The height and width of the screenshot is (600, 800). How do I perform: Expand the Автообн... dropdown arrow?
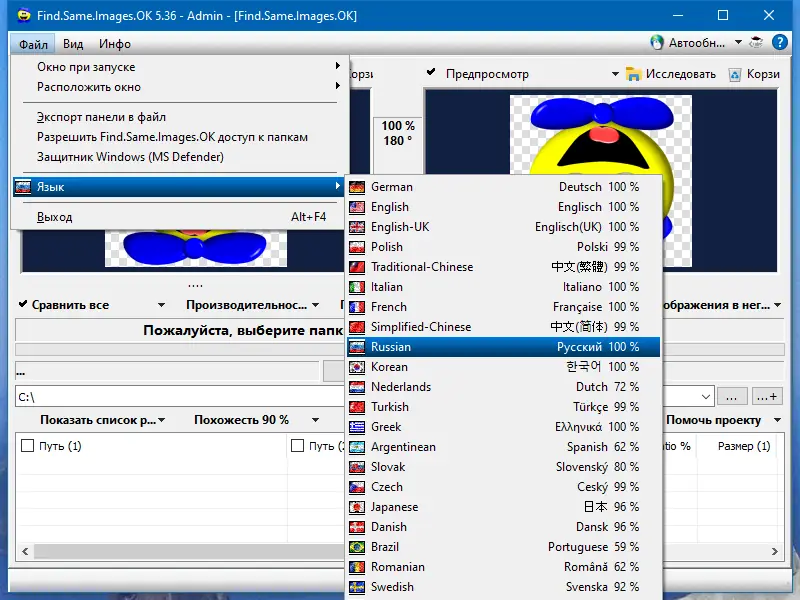tap(738, 42)
